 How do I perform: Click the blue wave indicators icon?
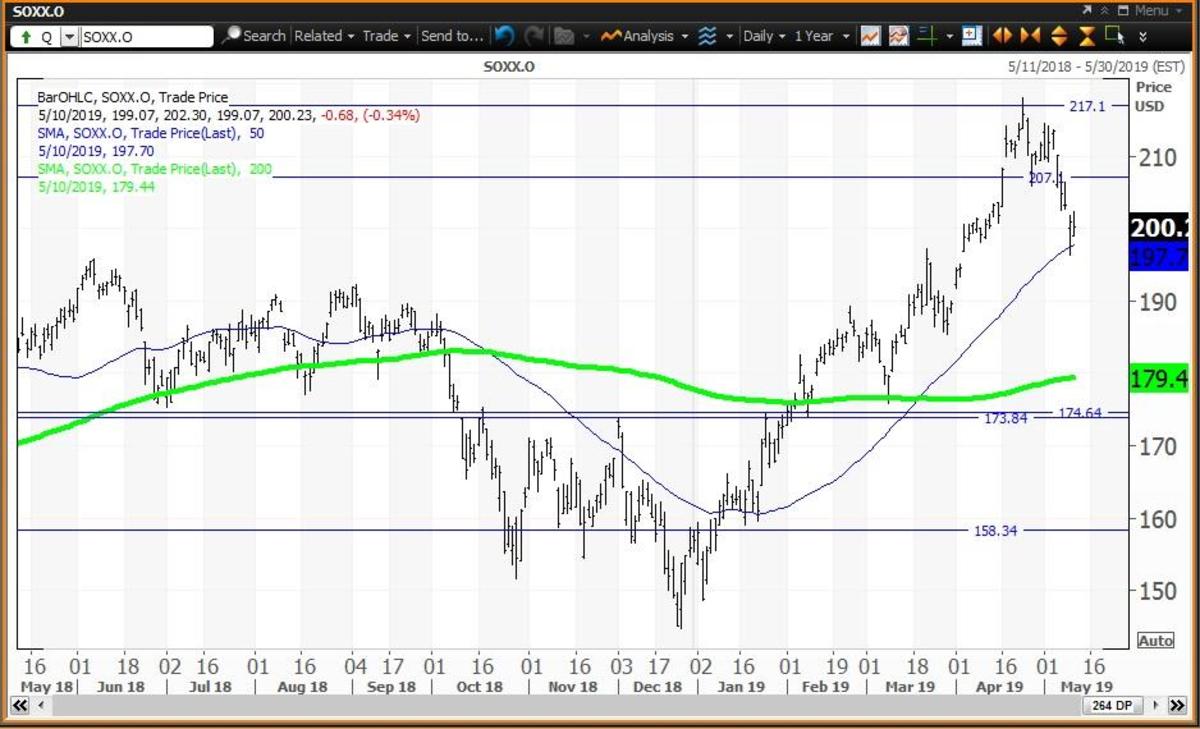click(x=707, y=36)
